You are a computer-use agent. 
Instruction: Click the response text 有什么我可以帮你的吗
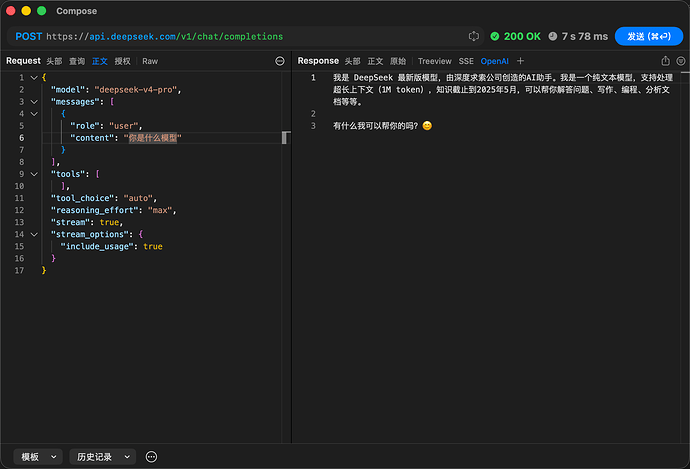375,126
